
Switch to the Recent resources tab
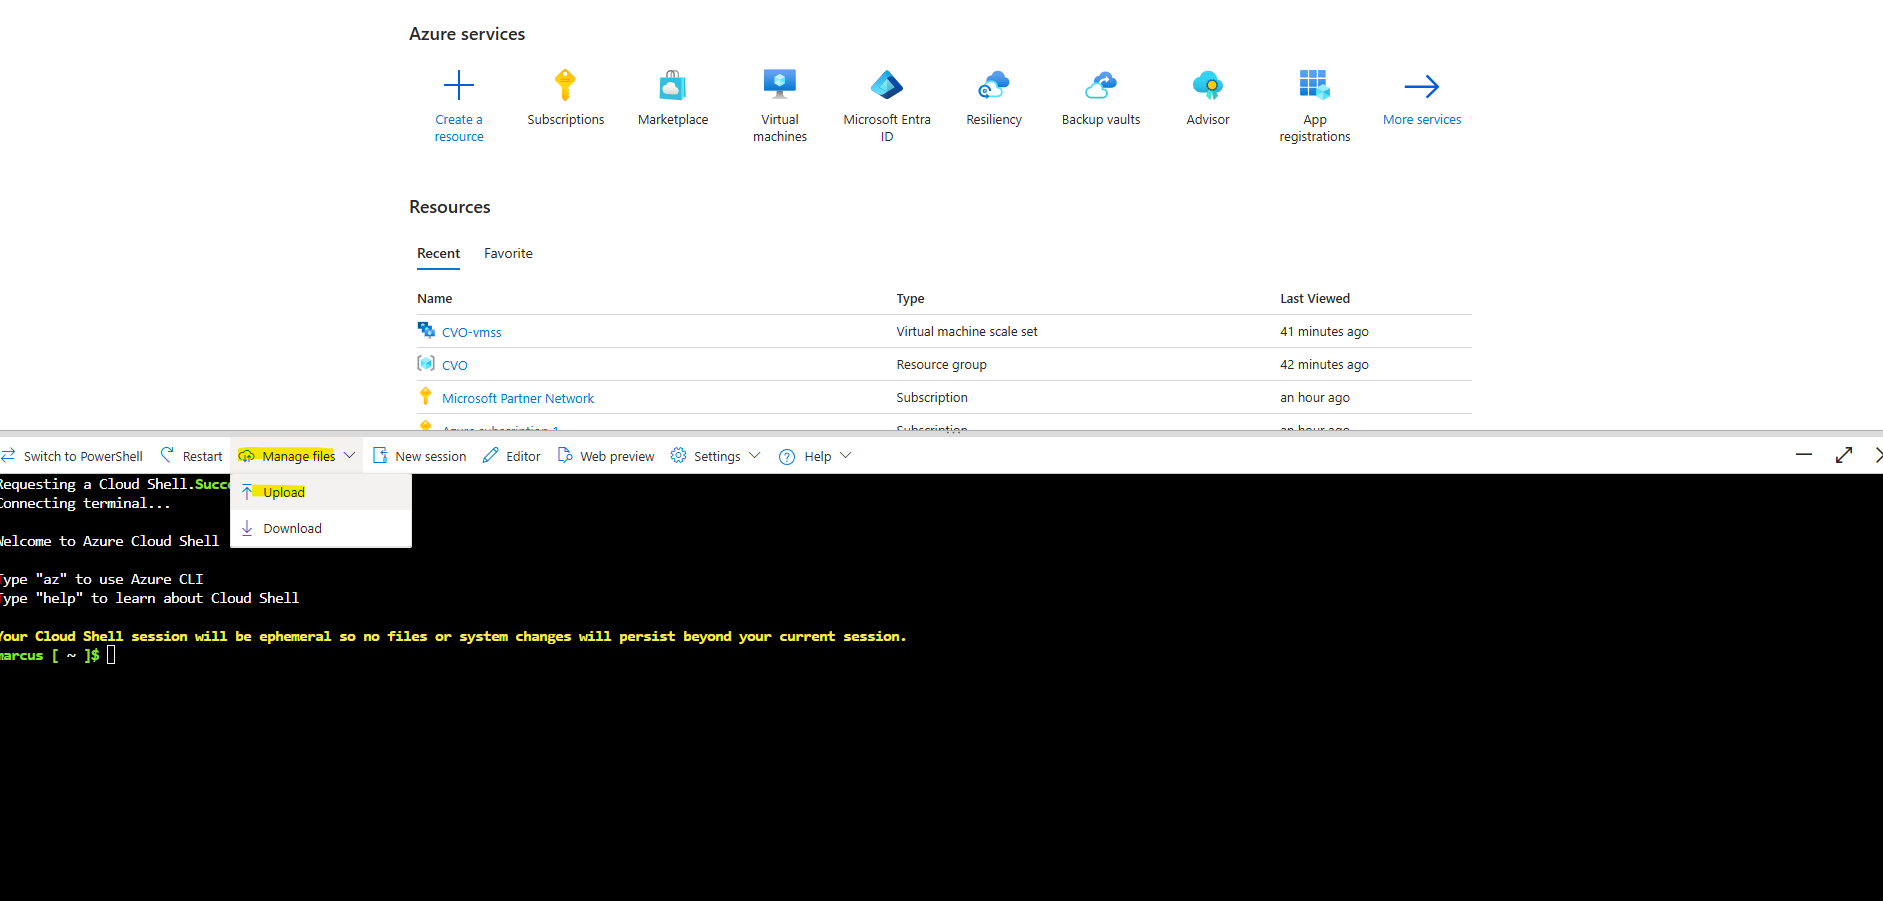(x=438, y=254)
